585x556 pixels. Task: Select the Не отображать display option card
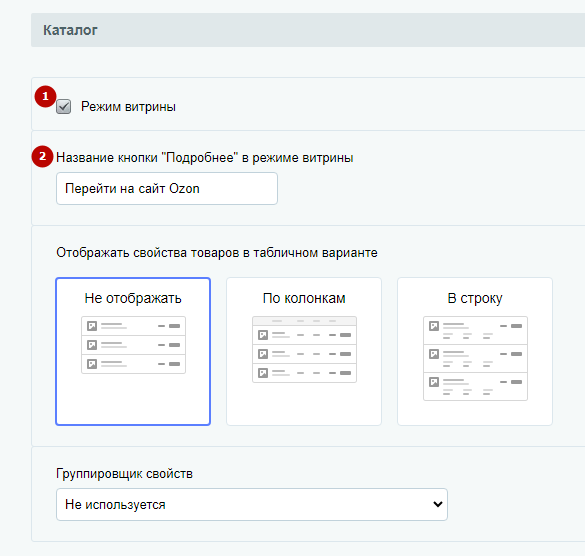(133, 351)
